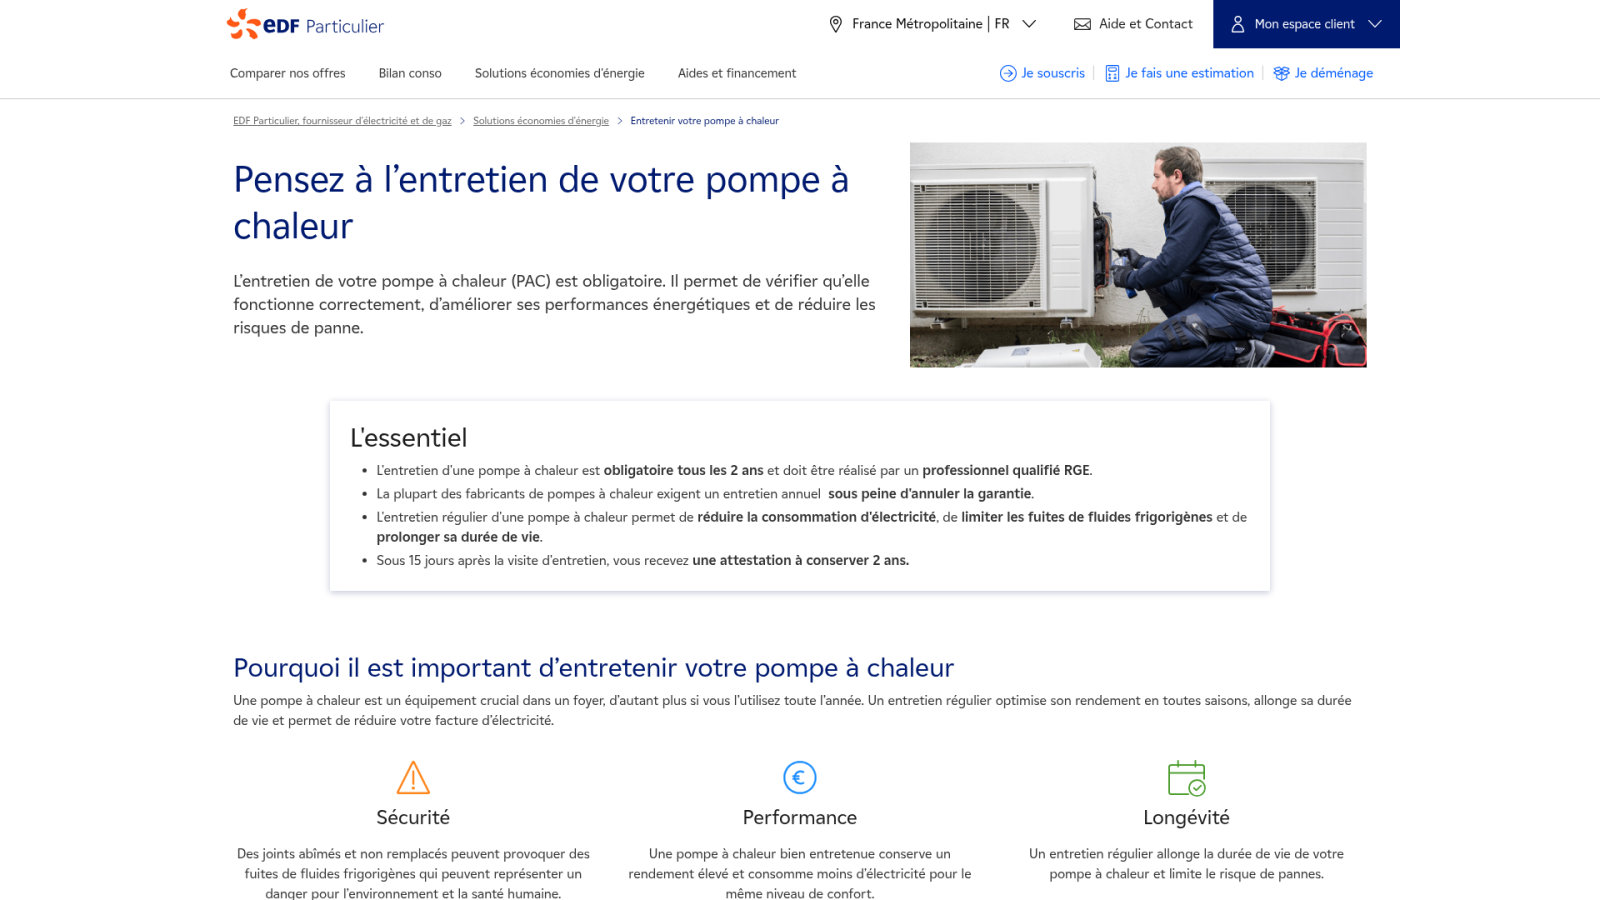Click the location pin icon

(836, 24)
